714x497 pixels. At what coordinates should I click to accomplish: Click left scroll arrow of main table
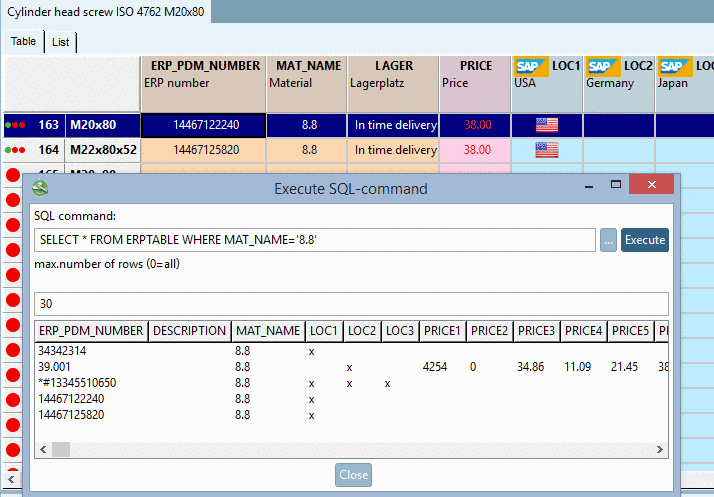pyautogui.click(x=11, y=479)
